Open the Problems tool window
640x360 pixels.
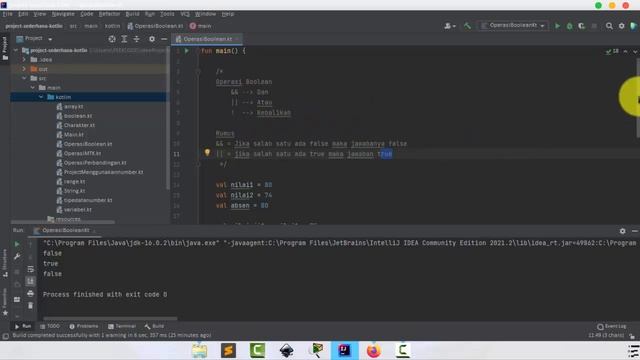pos(84,326)
